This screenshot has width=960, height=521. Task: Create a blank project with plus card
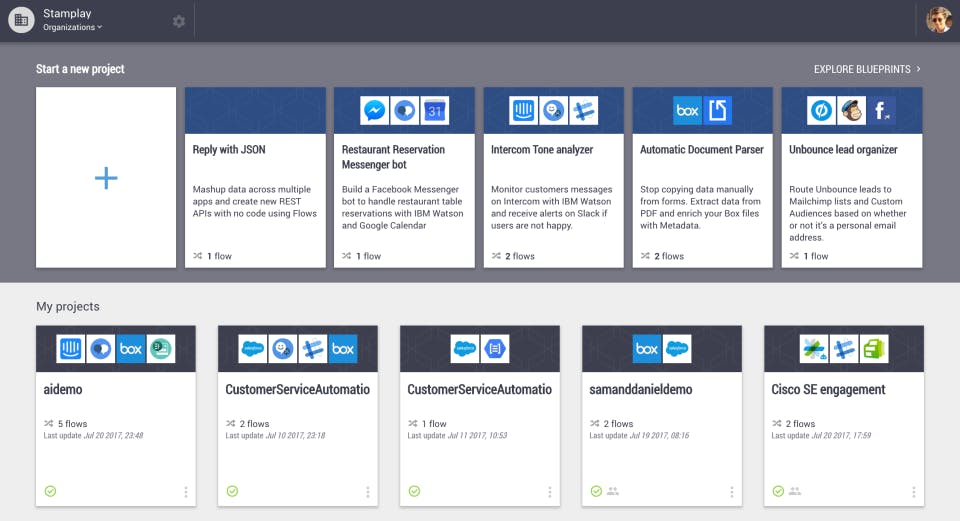[x=106, y=178]
